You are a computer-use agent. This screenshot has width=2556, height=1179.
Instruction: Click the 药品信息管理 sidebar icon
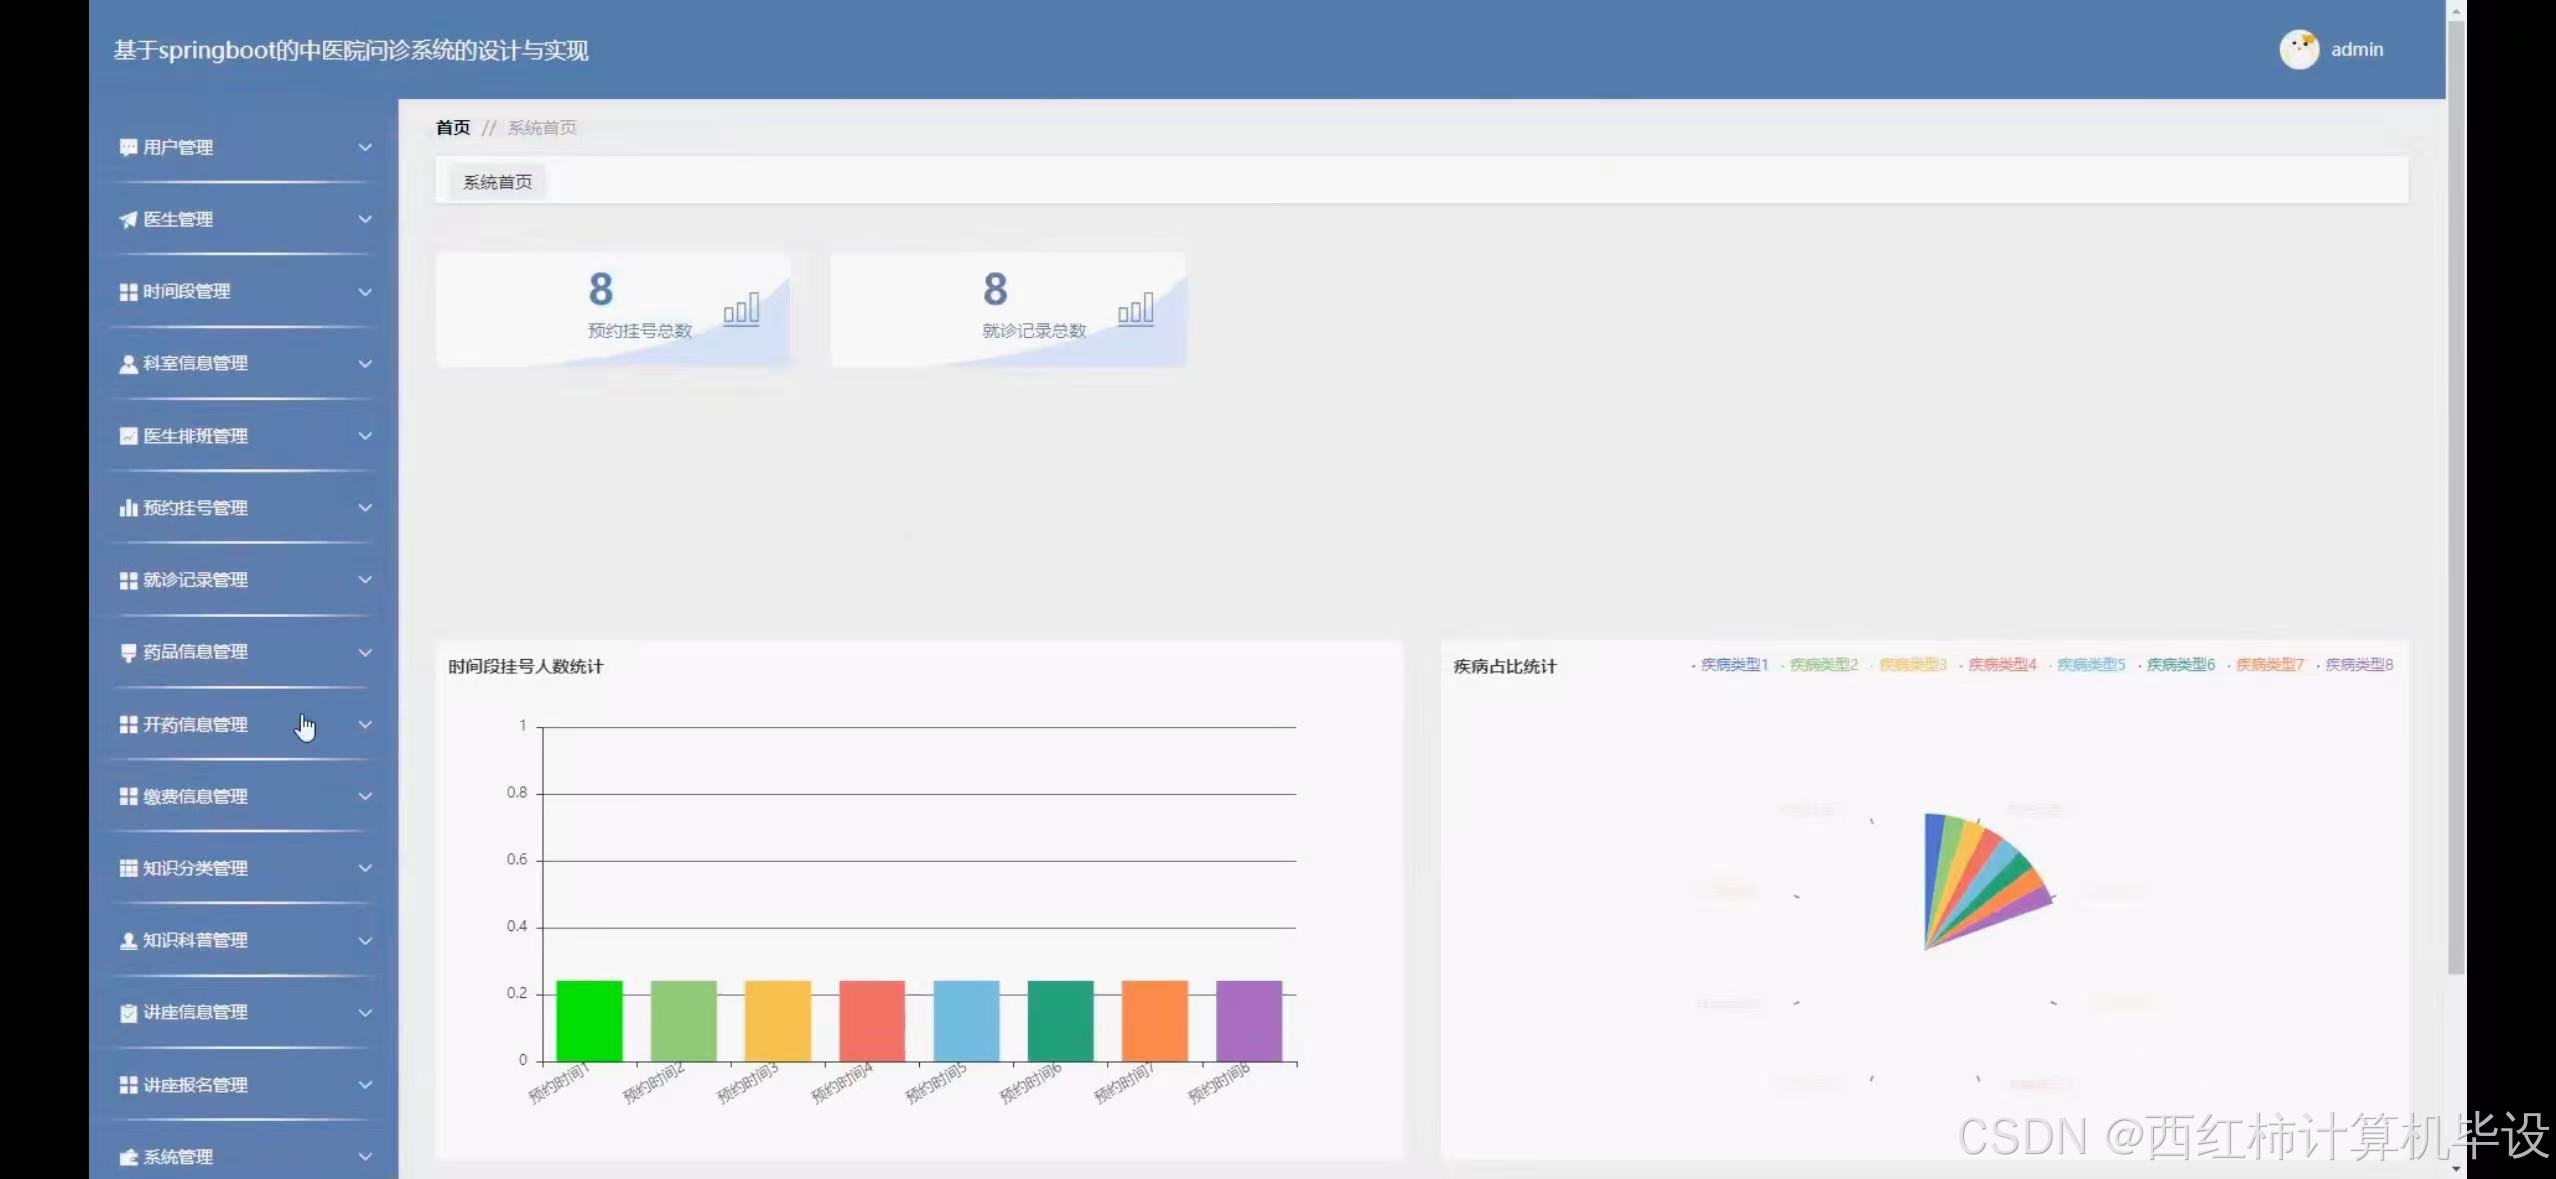click(128, 653)
